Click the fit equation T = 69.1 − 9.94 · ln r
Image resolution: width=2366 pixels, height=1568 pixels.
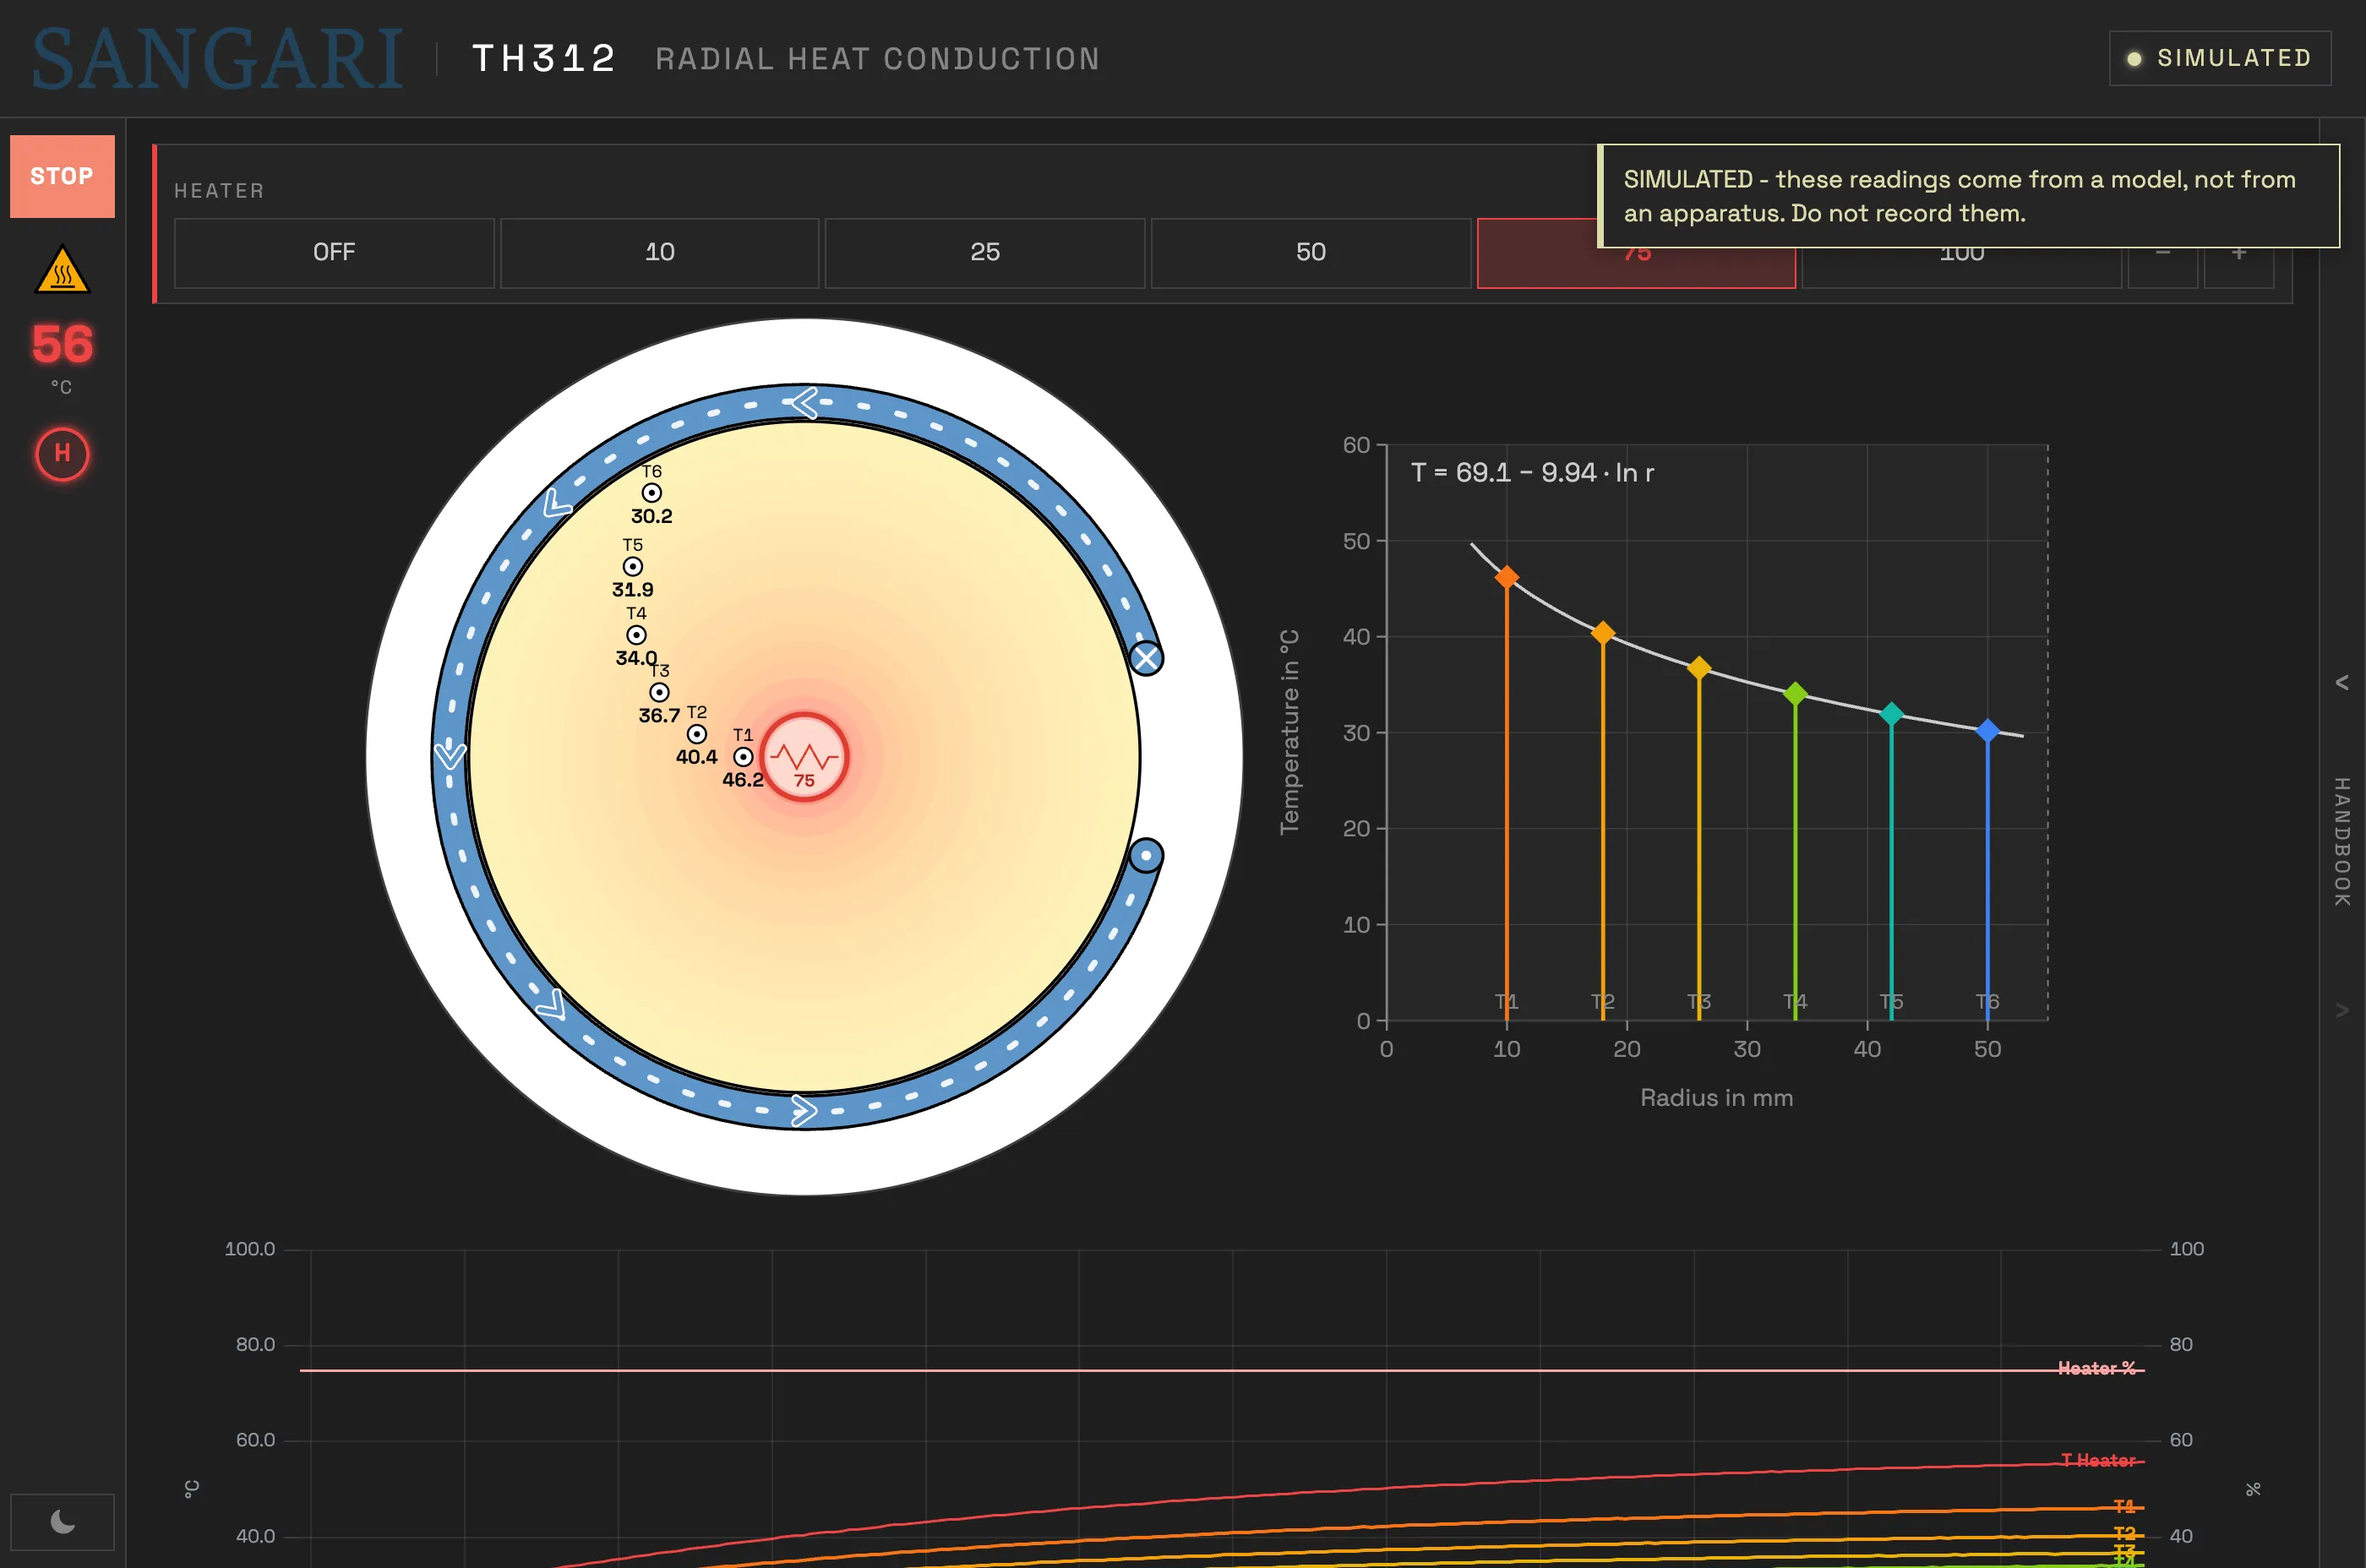(x=1532, y=472)
